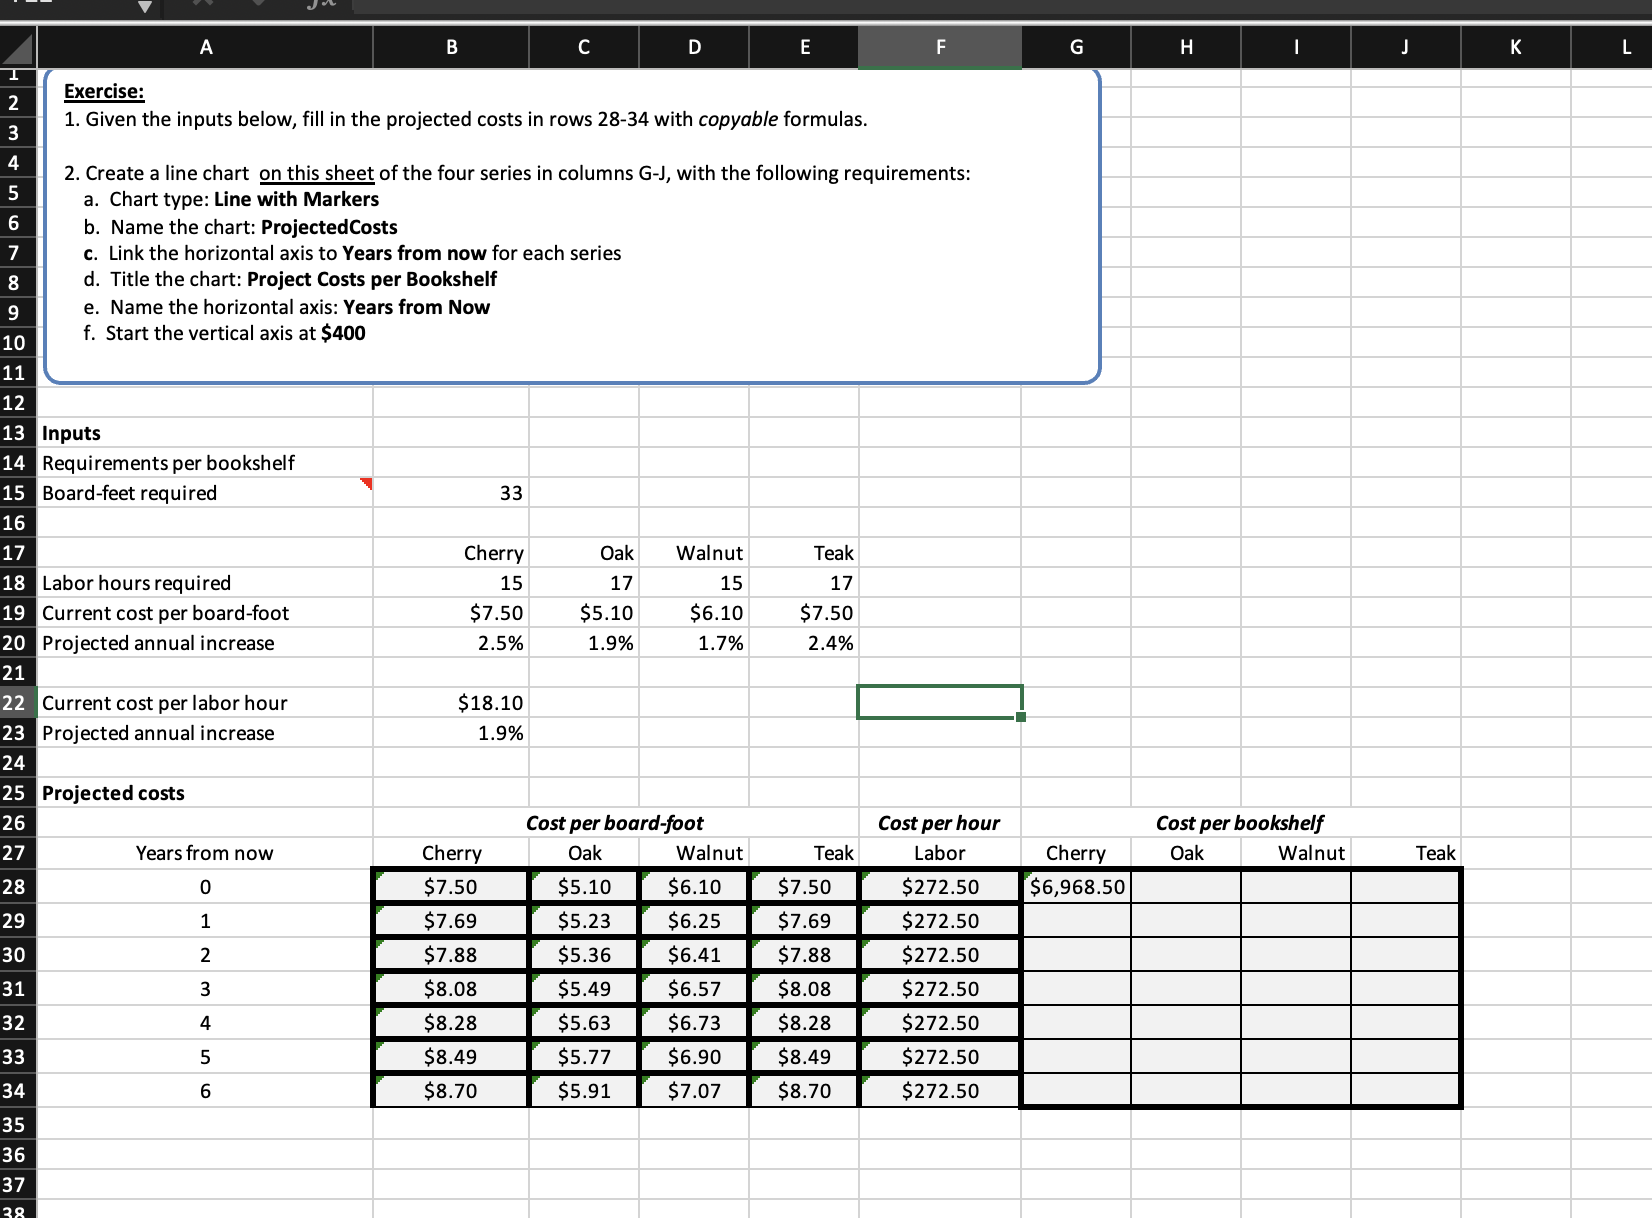Click the Enter checkmark icon beside the formula bar
This screenshot has width=1652, height=1218.
coord(258,5)
